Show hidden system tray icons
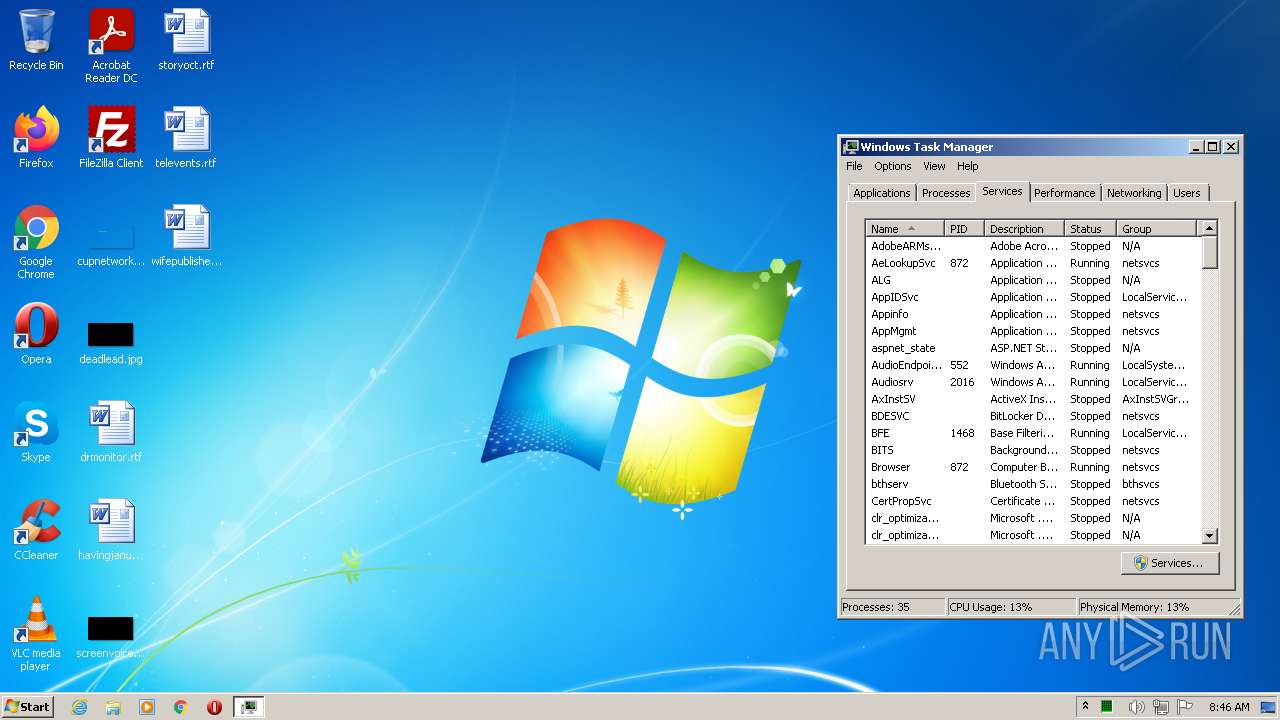 click(x=1085, y=707)
